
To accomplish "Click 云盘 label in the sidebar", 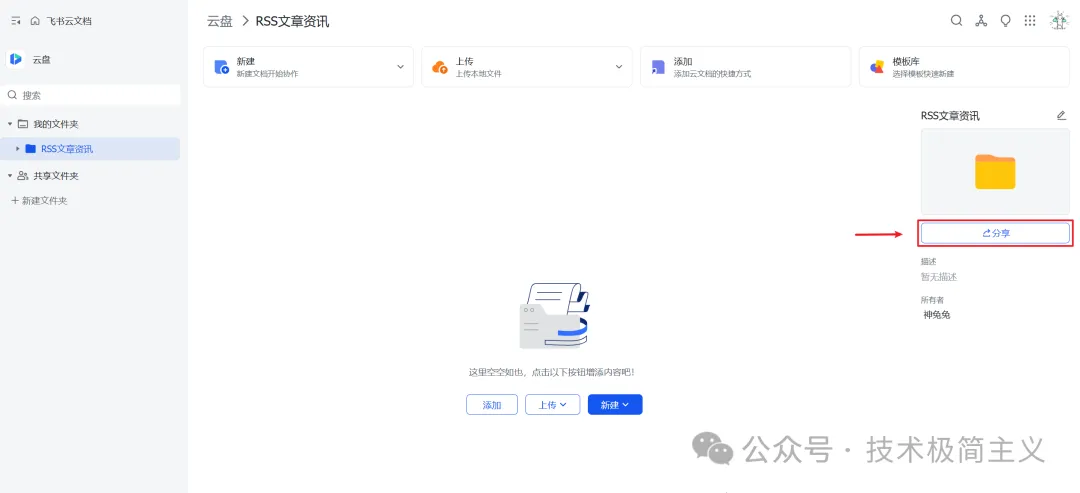I will (x=41, y=60).
